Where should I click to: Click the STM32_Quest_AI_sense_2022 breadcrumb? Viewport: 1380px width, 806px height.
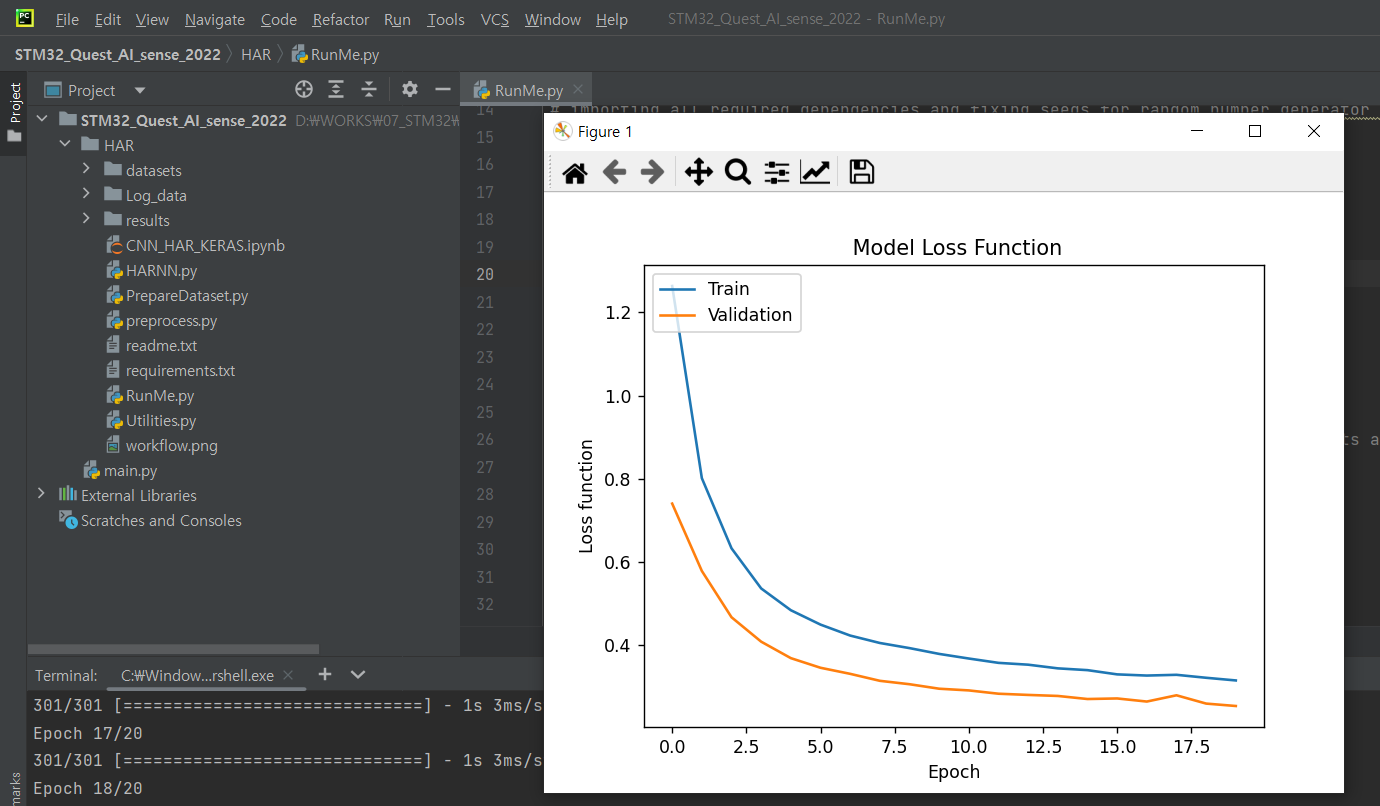click(x=117, y=54)
